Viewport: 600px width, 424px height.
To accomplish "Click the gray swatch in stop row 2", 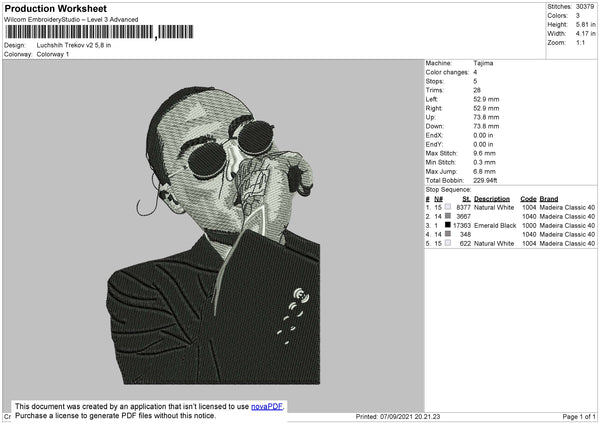I will click(448, 216).
